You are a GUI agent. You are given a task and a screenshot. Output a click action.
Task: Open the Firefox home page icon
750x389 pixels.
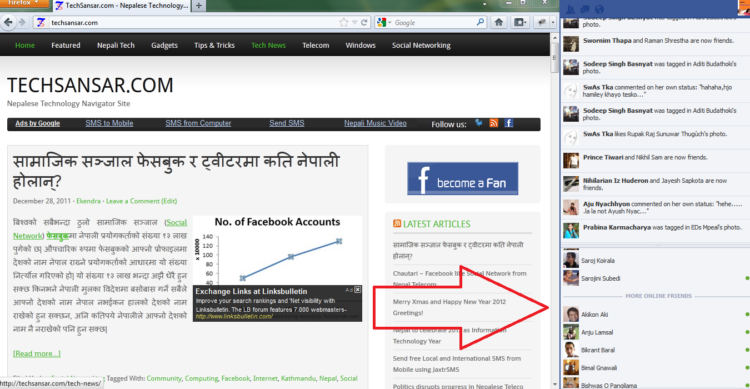click(x=498, y=22)
